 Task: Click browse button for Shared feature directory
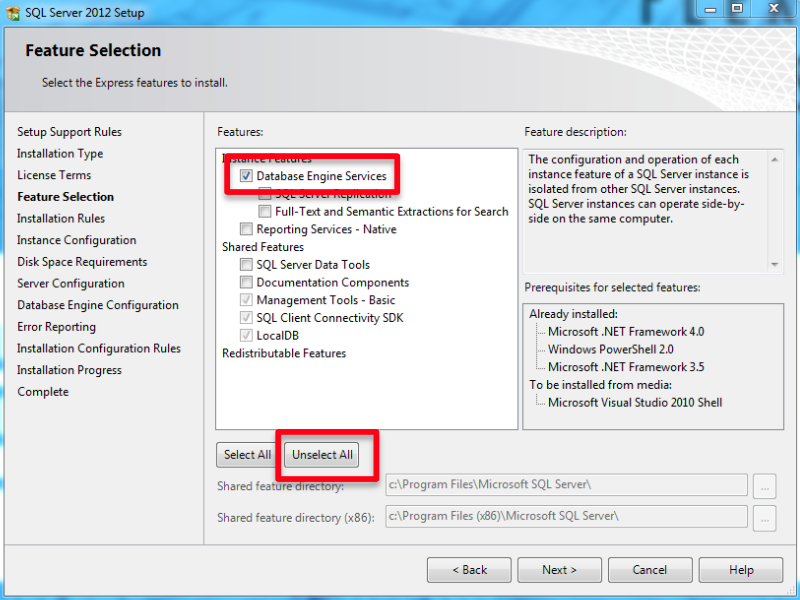pyautogui.click(x=765, y=485)
